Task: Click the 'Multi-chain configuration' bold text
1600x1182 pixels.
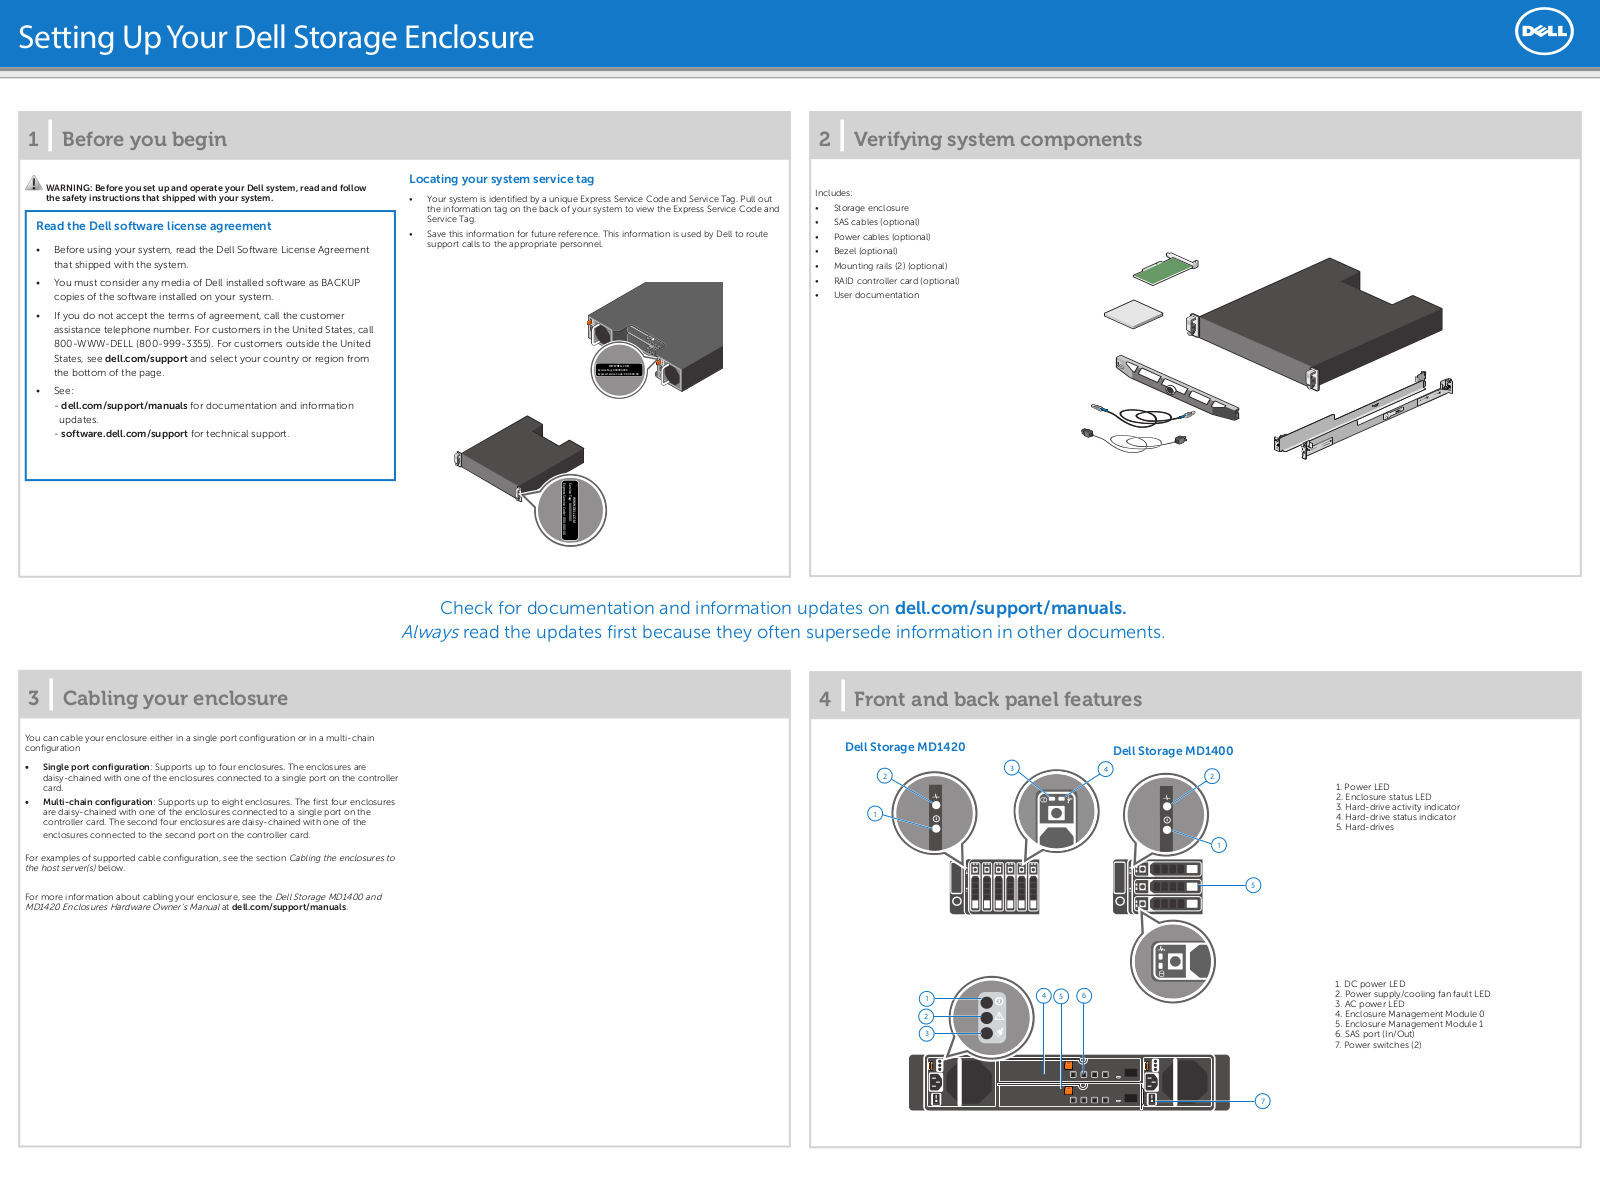Action: point(98,802)
